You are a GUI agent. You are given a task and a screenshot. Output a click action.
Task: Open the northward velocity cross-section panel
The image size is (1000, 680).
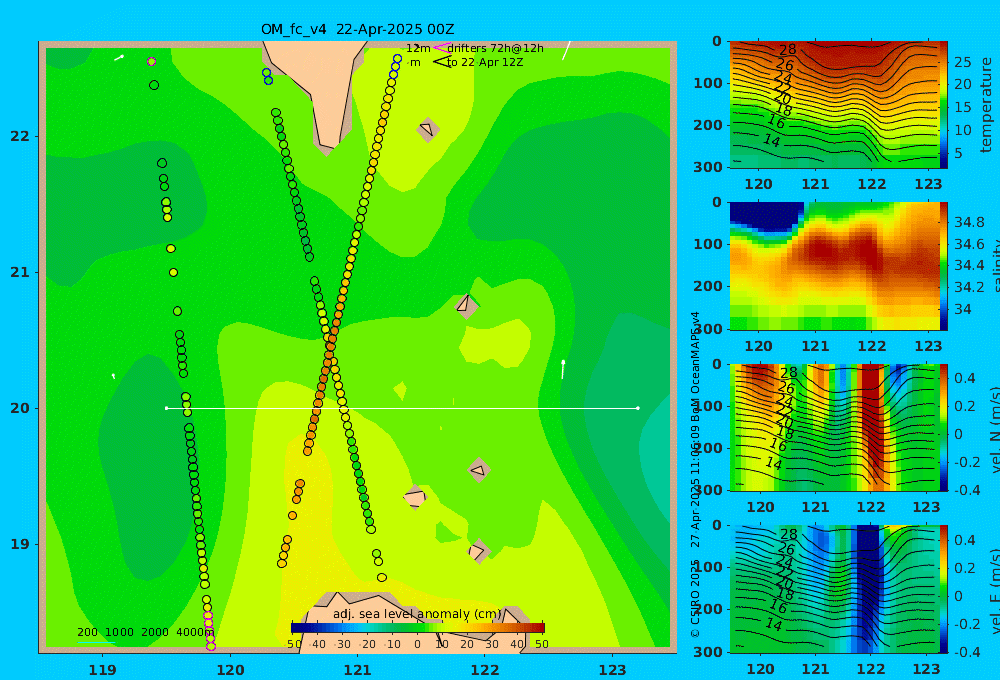[x=834, y=427]
